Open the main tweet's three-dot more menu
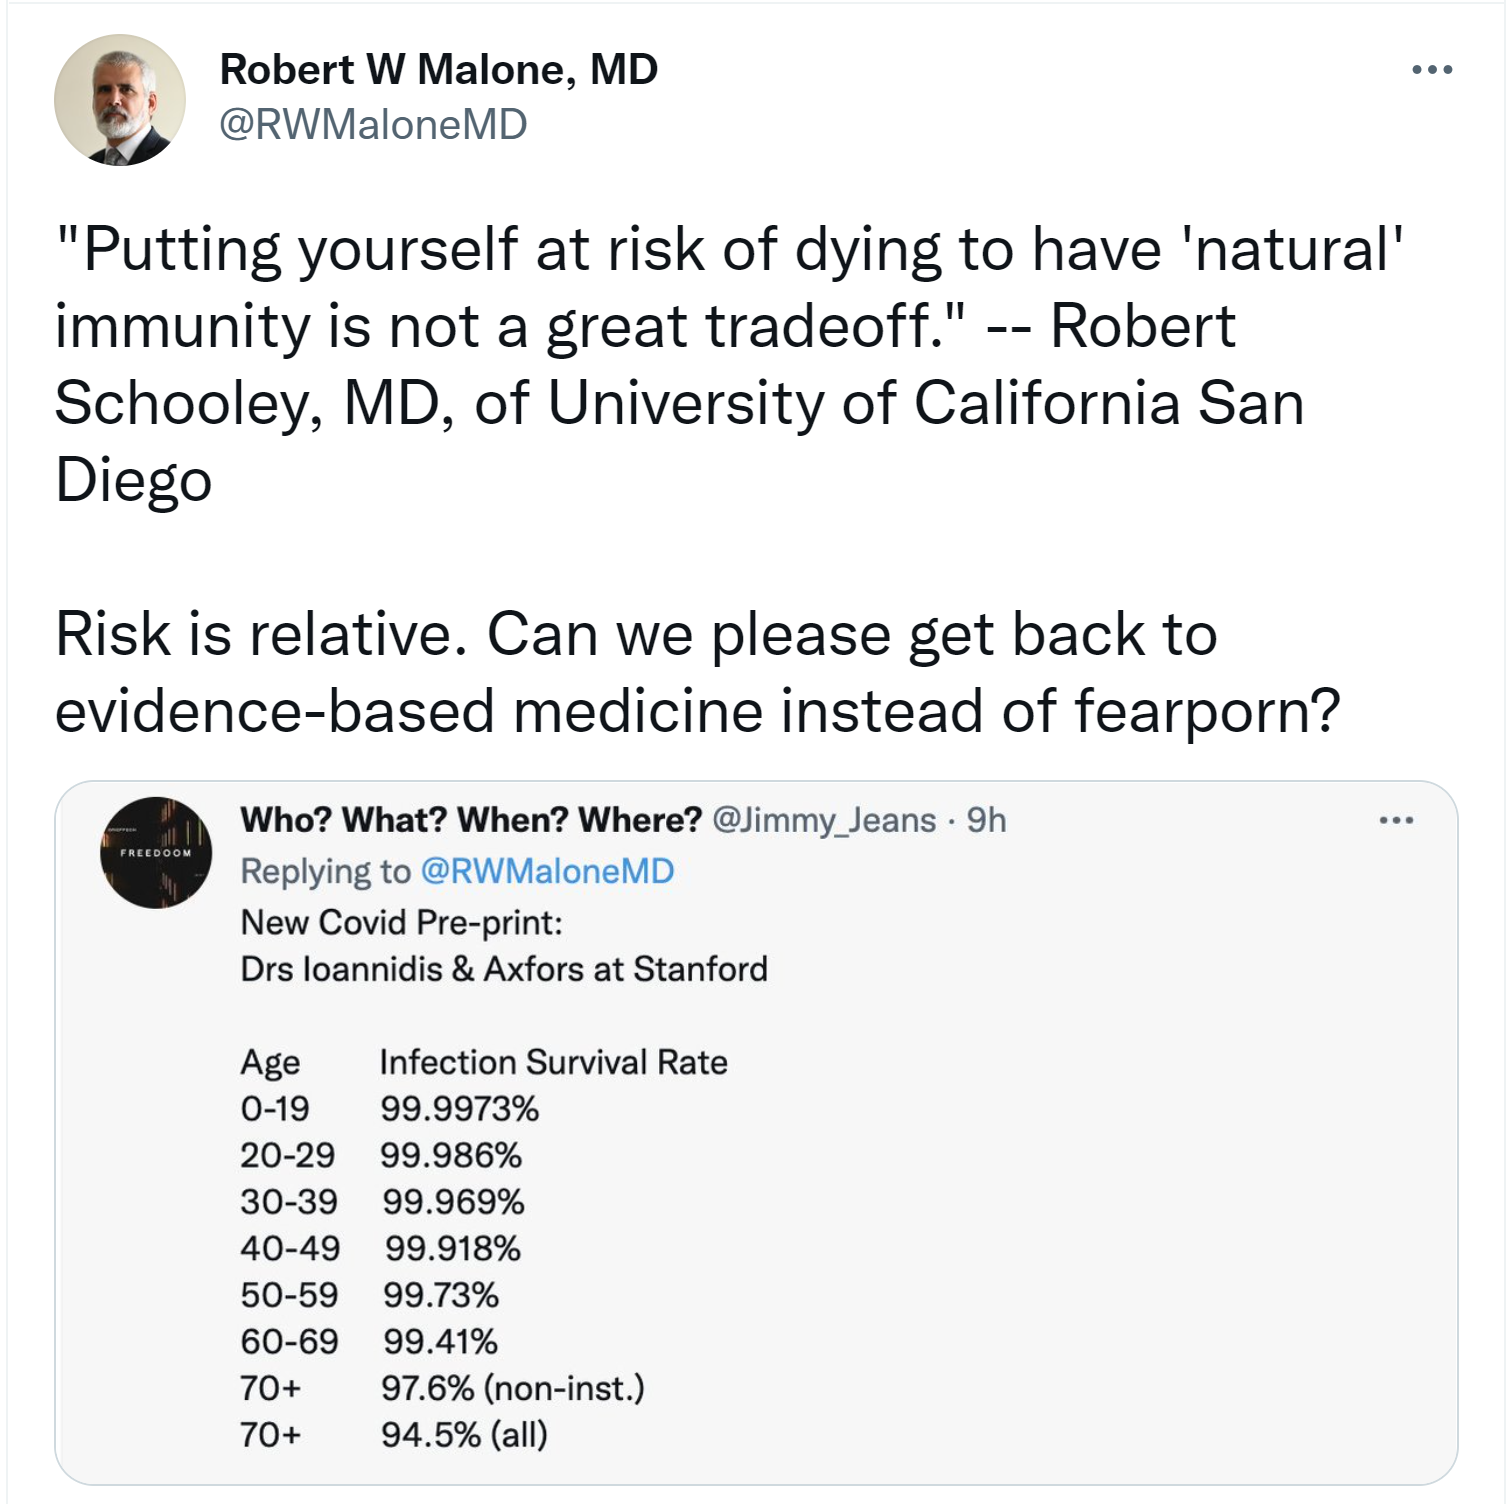 (1431, 70)
